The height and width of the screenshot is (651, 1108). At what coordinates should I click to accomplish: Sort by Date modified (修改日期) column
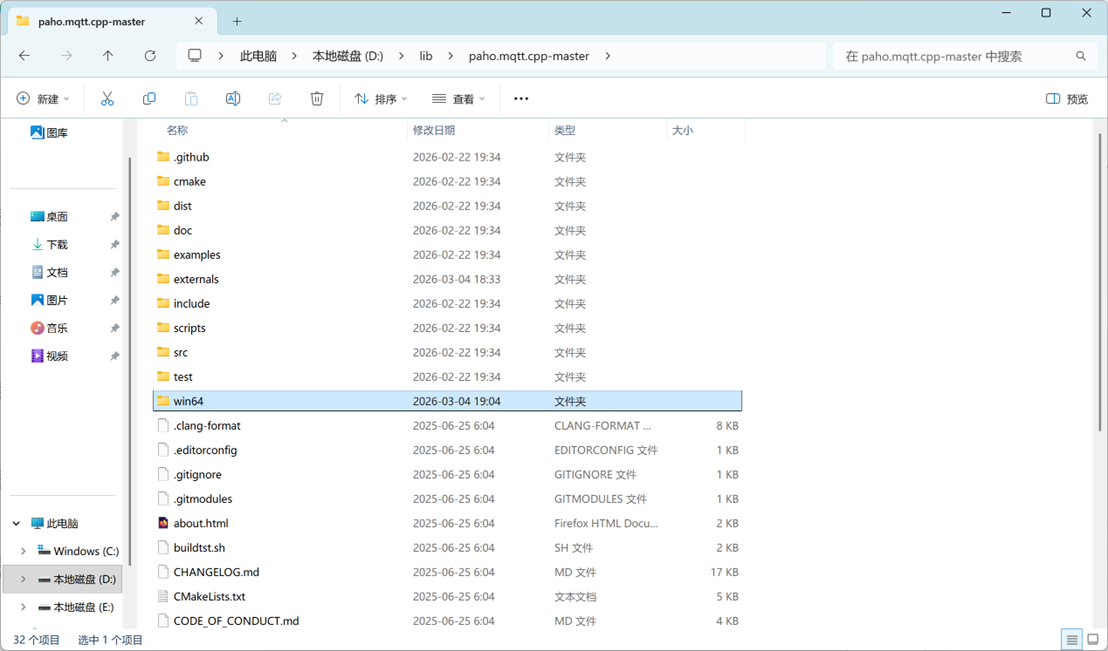[434, 130]
